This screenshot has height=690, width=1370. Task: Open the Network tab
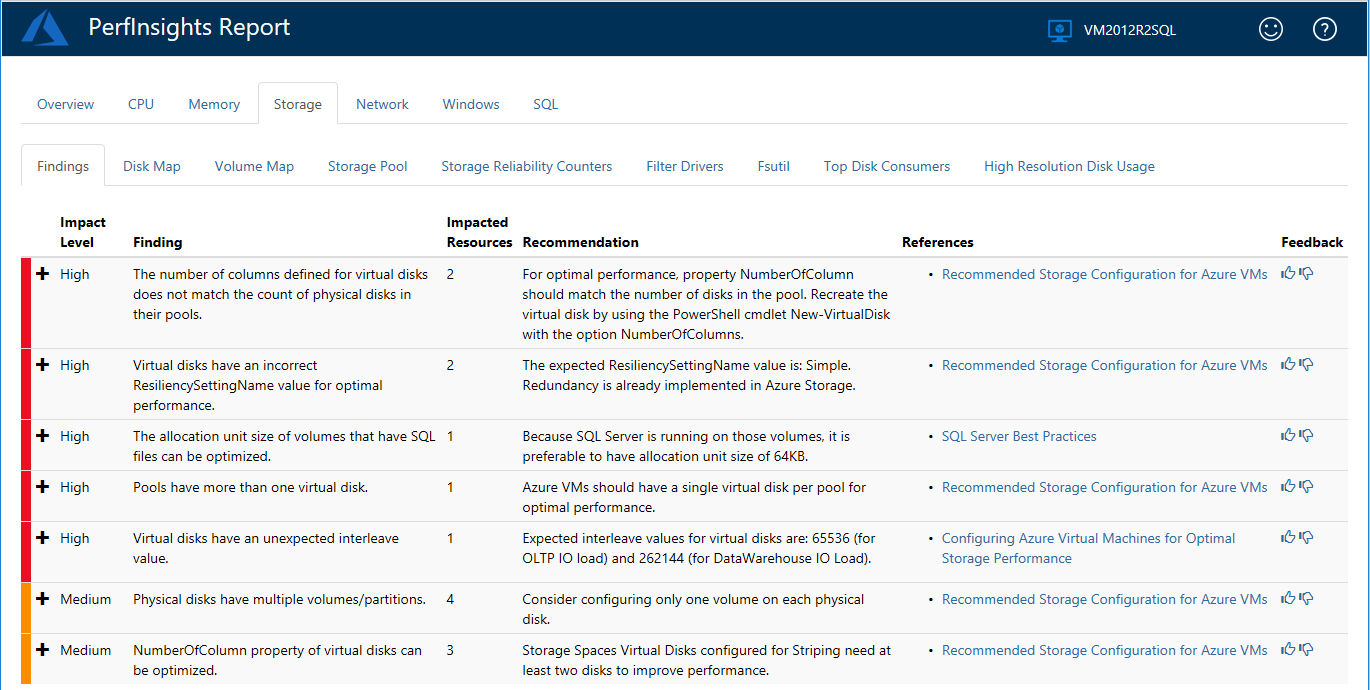pyautogui.click(x=382, y=104)
